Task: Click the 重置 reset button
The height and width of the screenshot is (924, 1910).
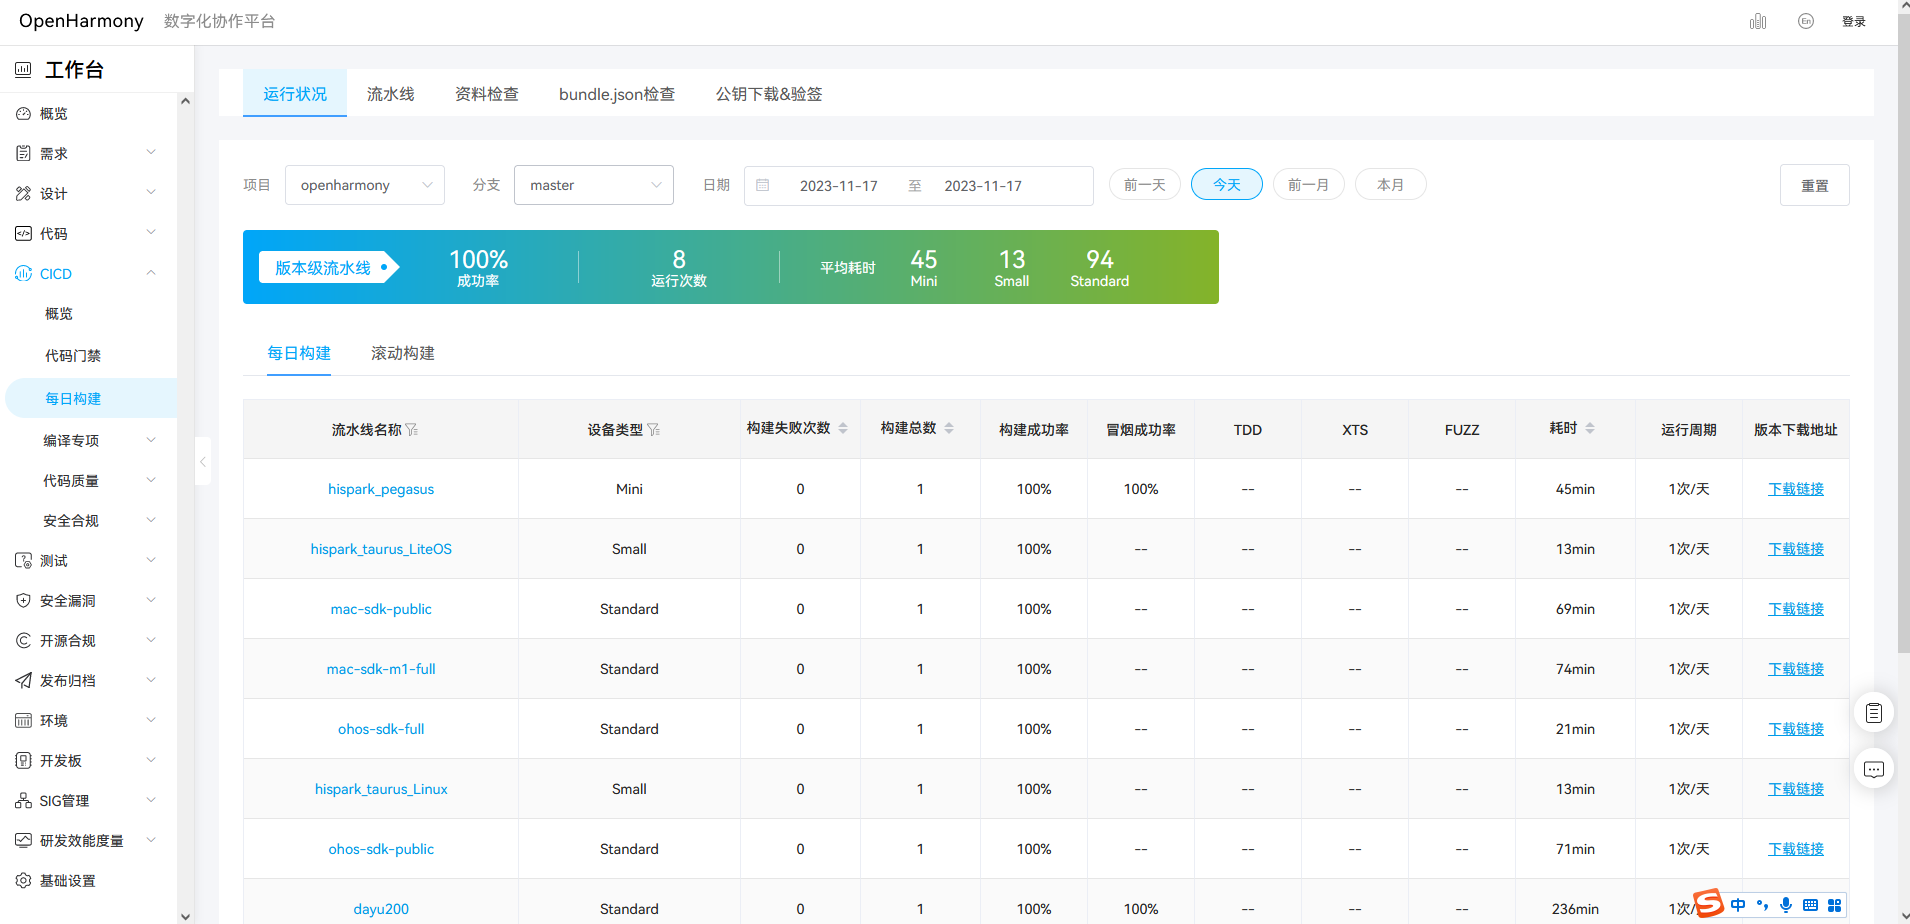Action: point(1815,185)
